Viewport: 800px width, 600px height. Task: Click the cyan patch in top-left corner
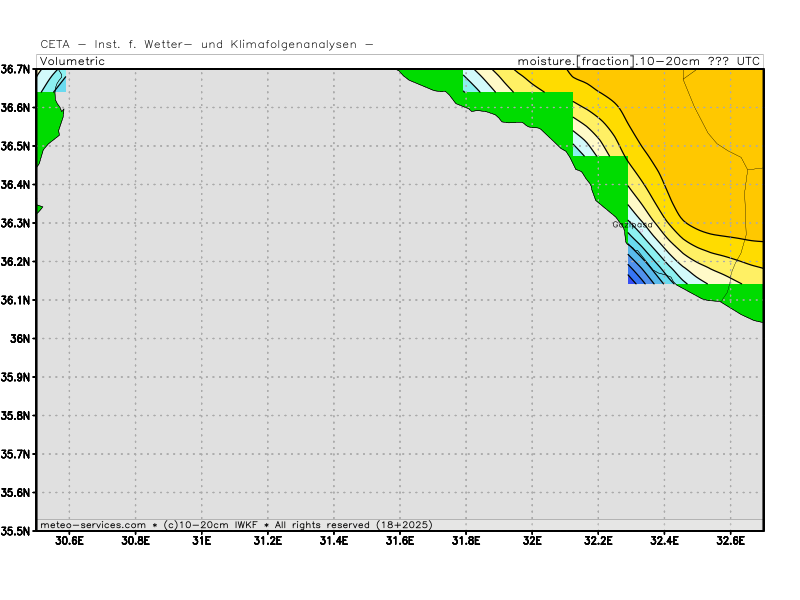(x=51, y=82)
